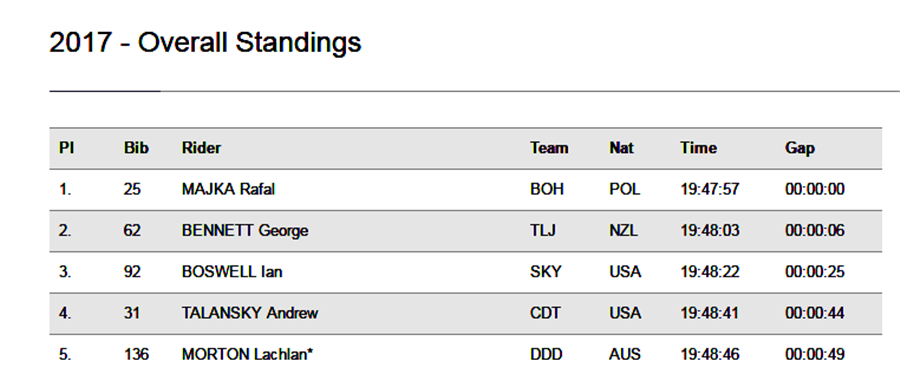
Task: Select the Gap column header
Action: click(x=800, y=149)
